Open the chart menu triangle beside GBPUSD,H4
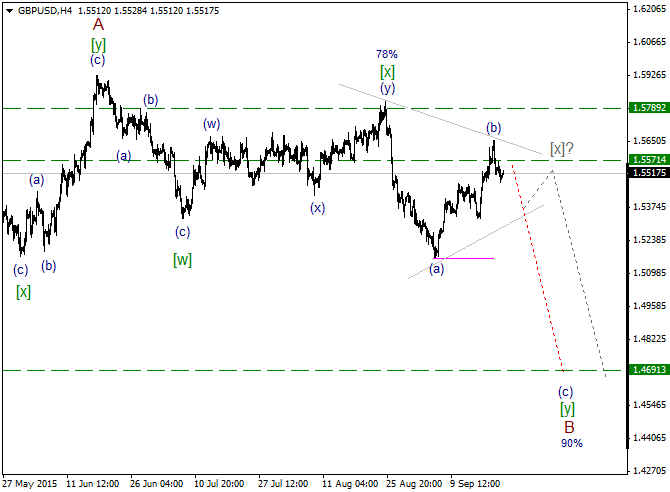This screenshot has width=670, height=492. 9,11
